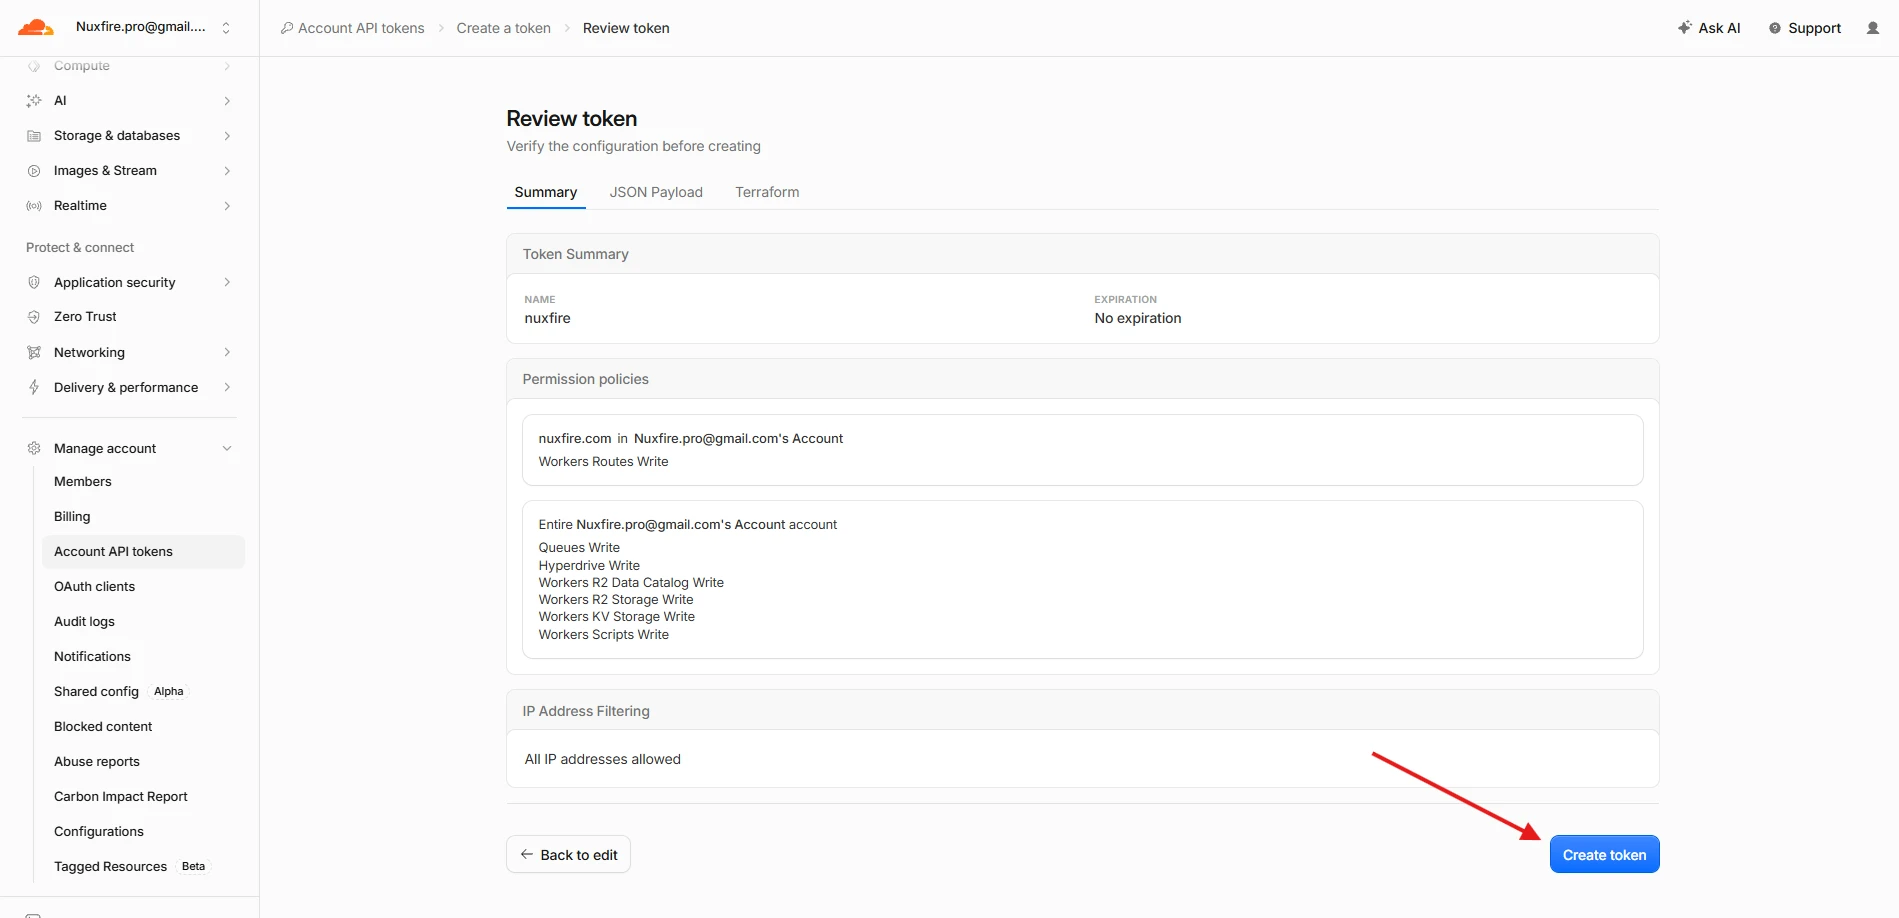Click the Storage & databases icon
Viewport: 1899px width, 918px height.
pyautogui.click(x=34, y=136)
